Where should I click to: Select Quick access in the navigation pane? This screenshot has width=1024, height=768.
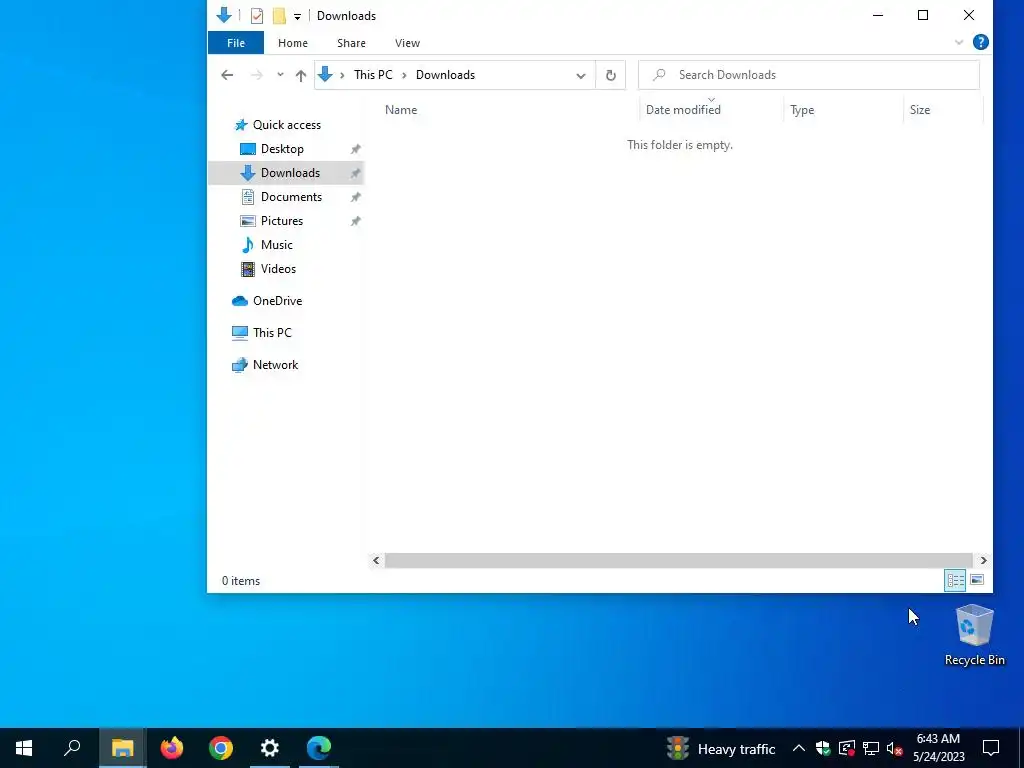[x=286, y=125]
